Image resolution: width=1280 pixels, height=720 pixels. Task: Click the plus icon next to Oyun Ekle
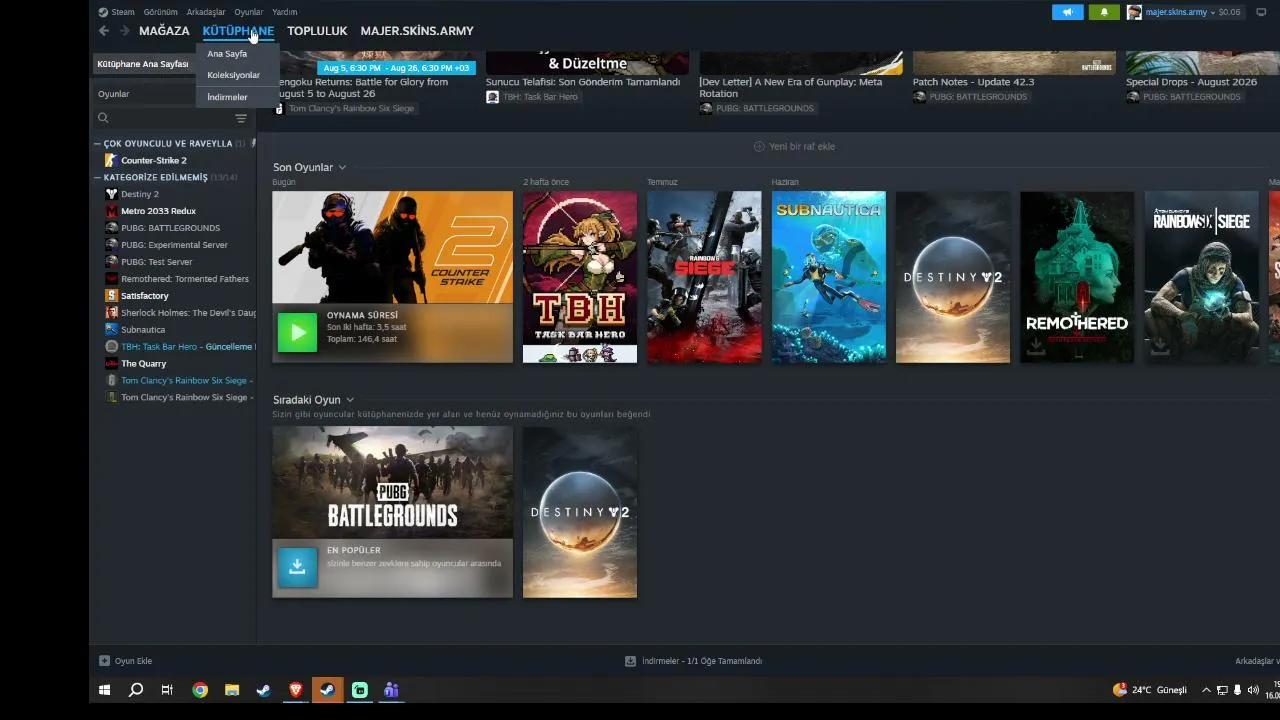pos(104,661)
